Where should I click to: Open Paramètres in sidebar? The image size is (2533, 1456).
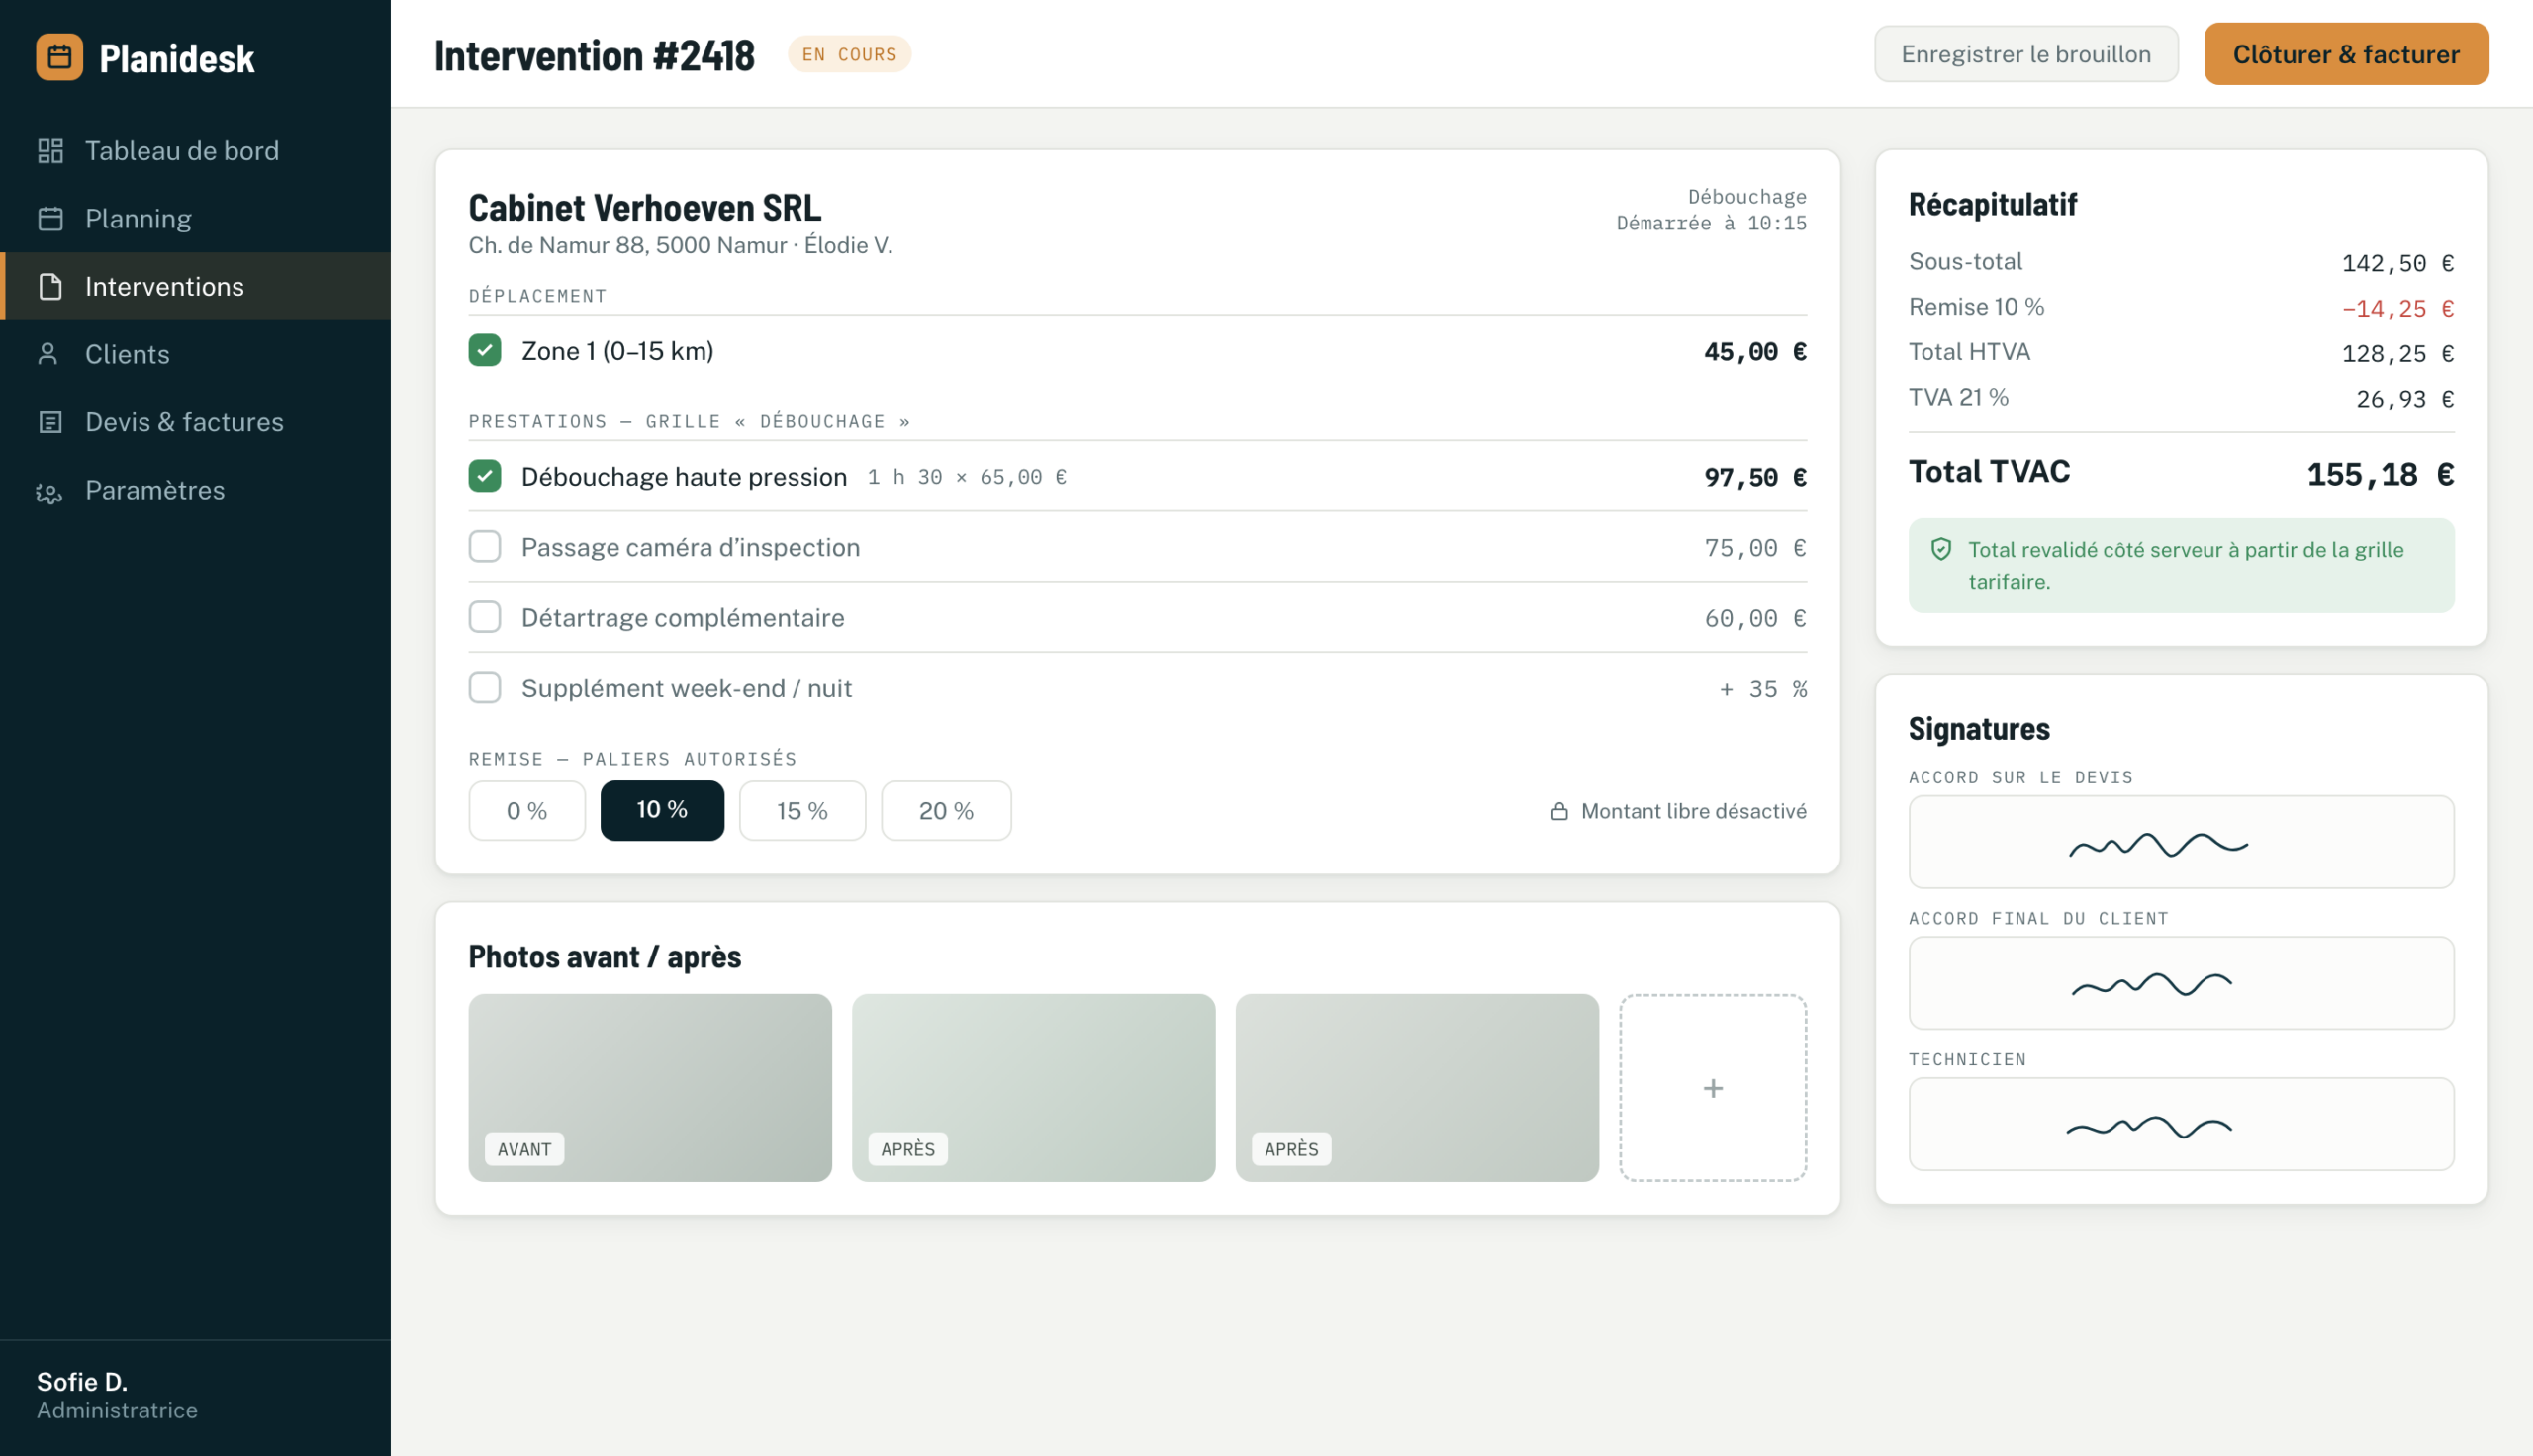(195, 491)
